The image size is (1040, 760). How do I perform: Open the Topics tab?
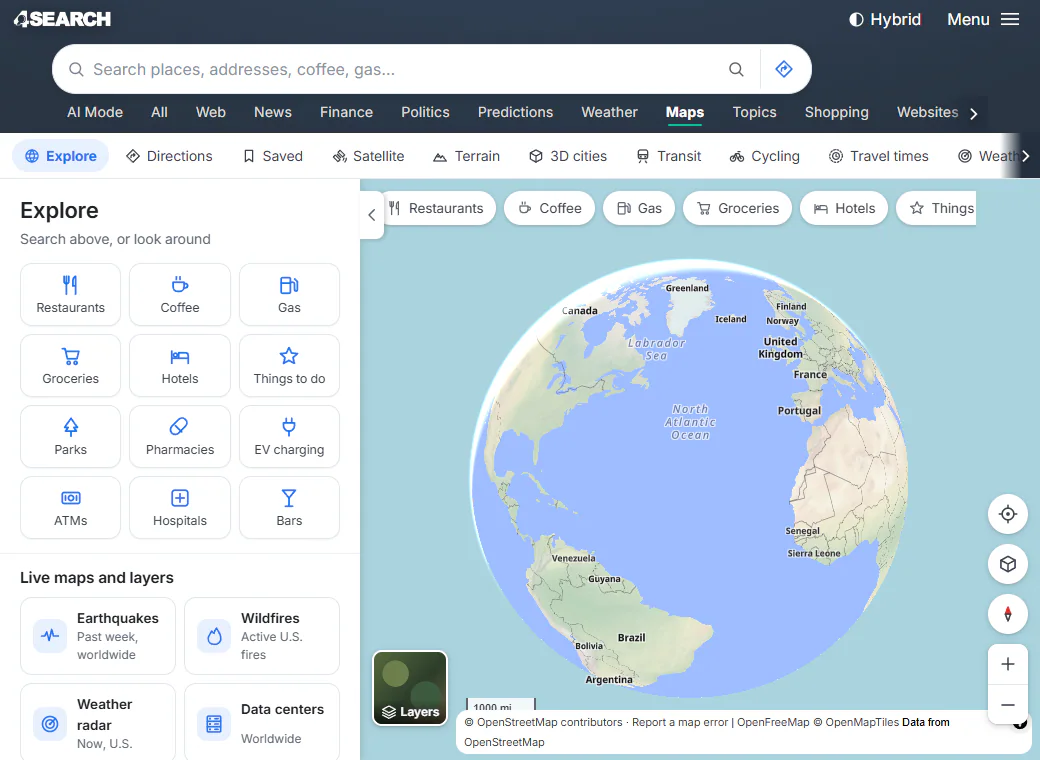tap(754, 112)
